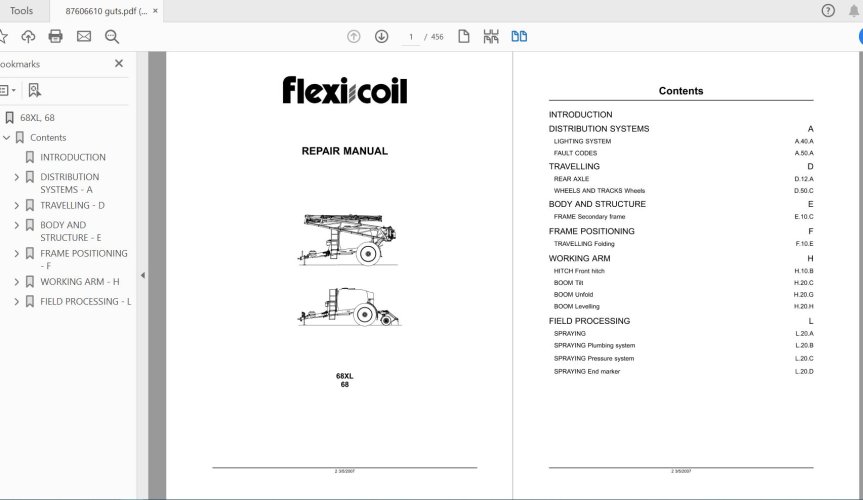Collapse the navigation pane with the arrow handle
The image size is (863, 500).
tap(143, 275)
